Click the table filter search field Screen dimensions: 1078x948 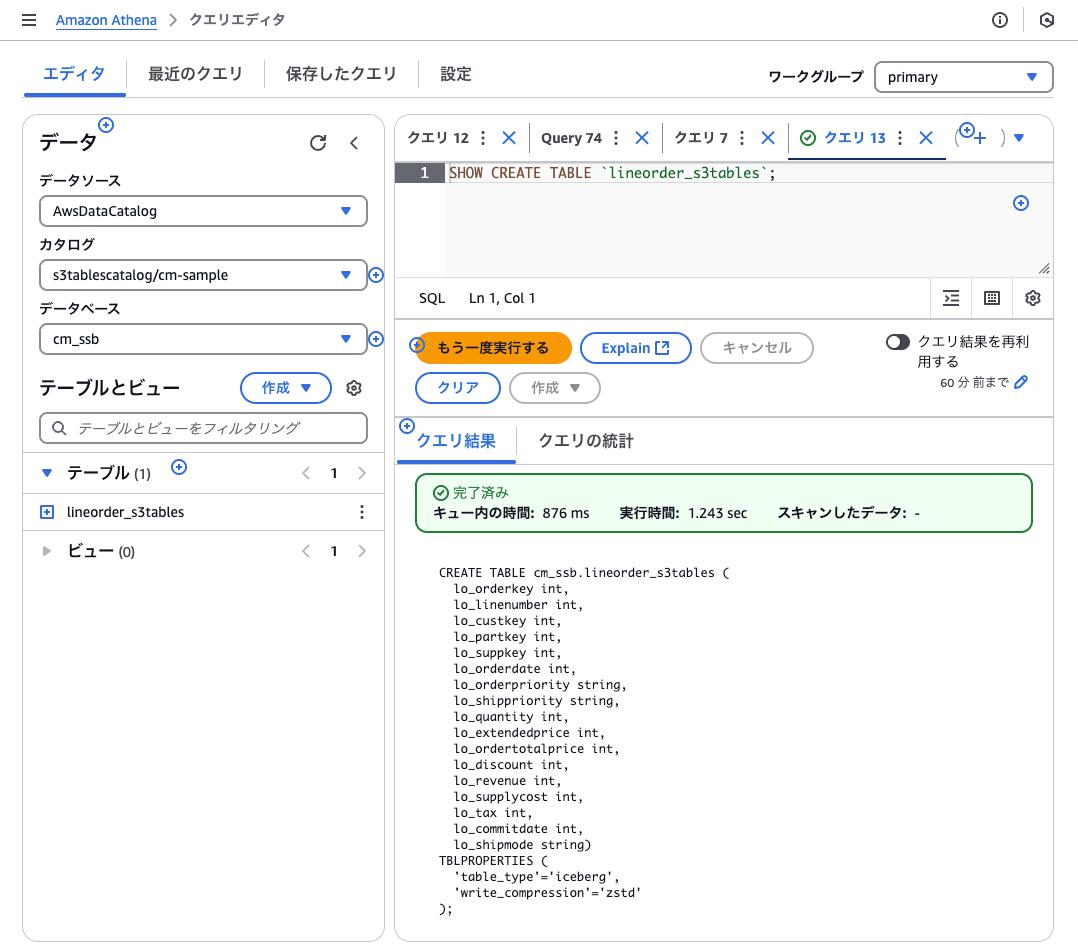(204, 428)
